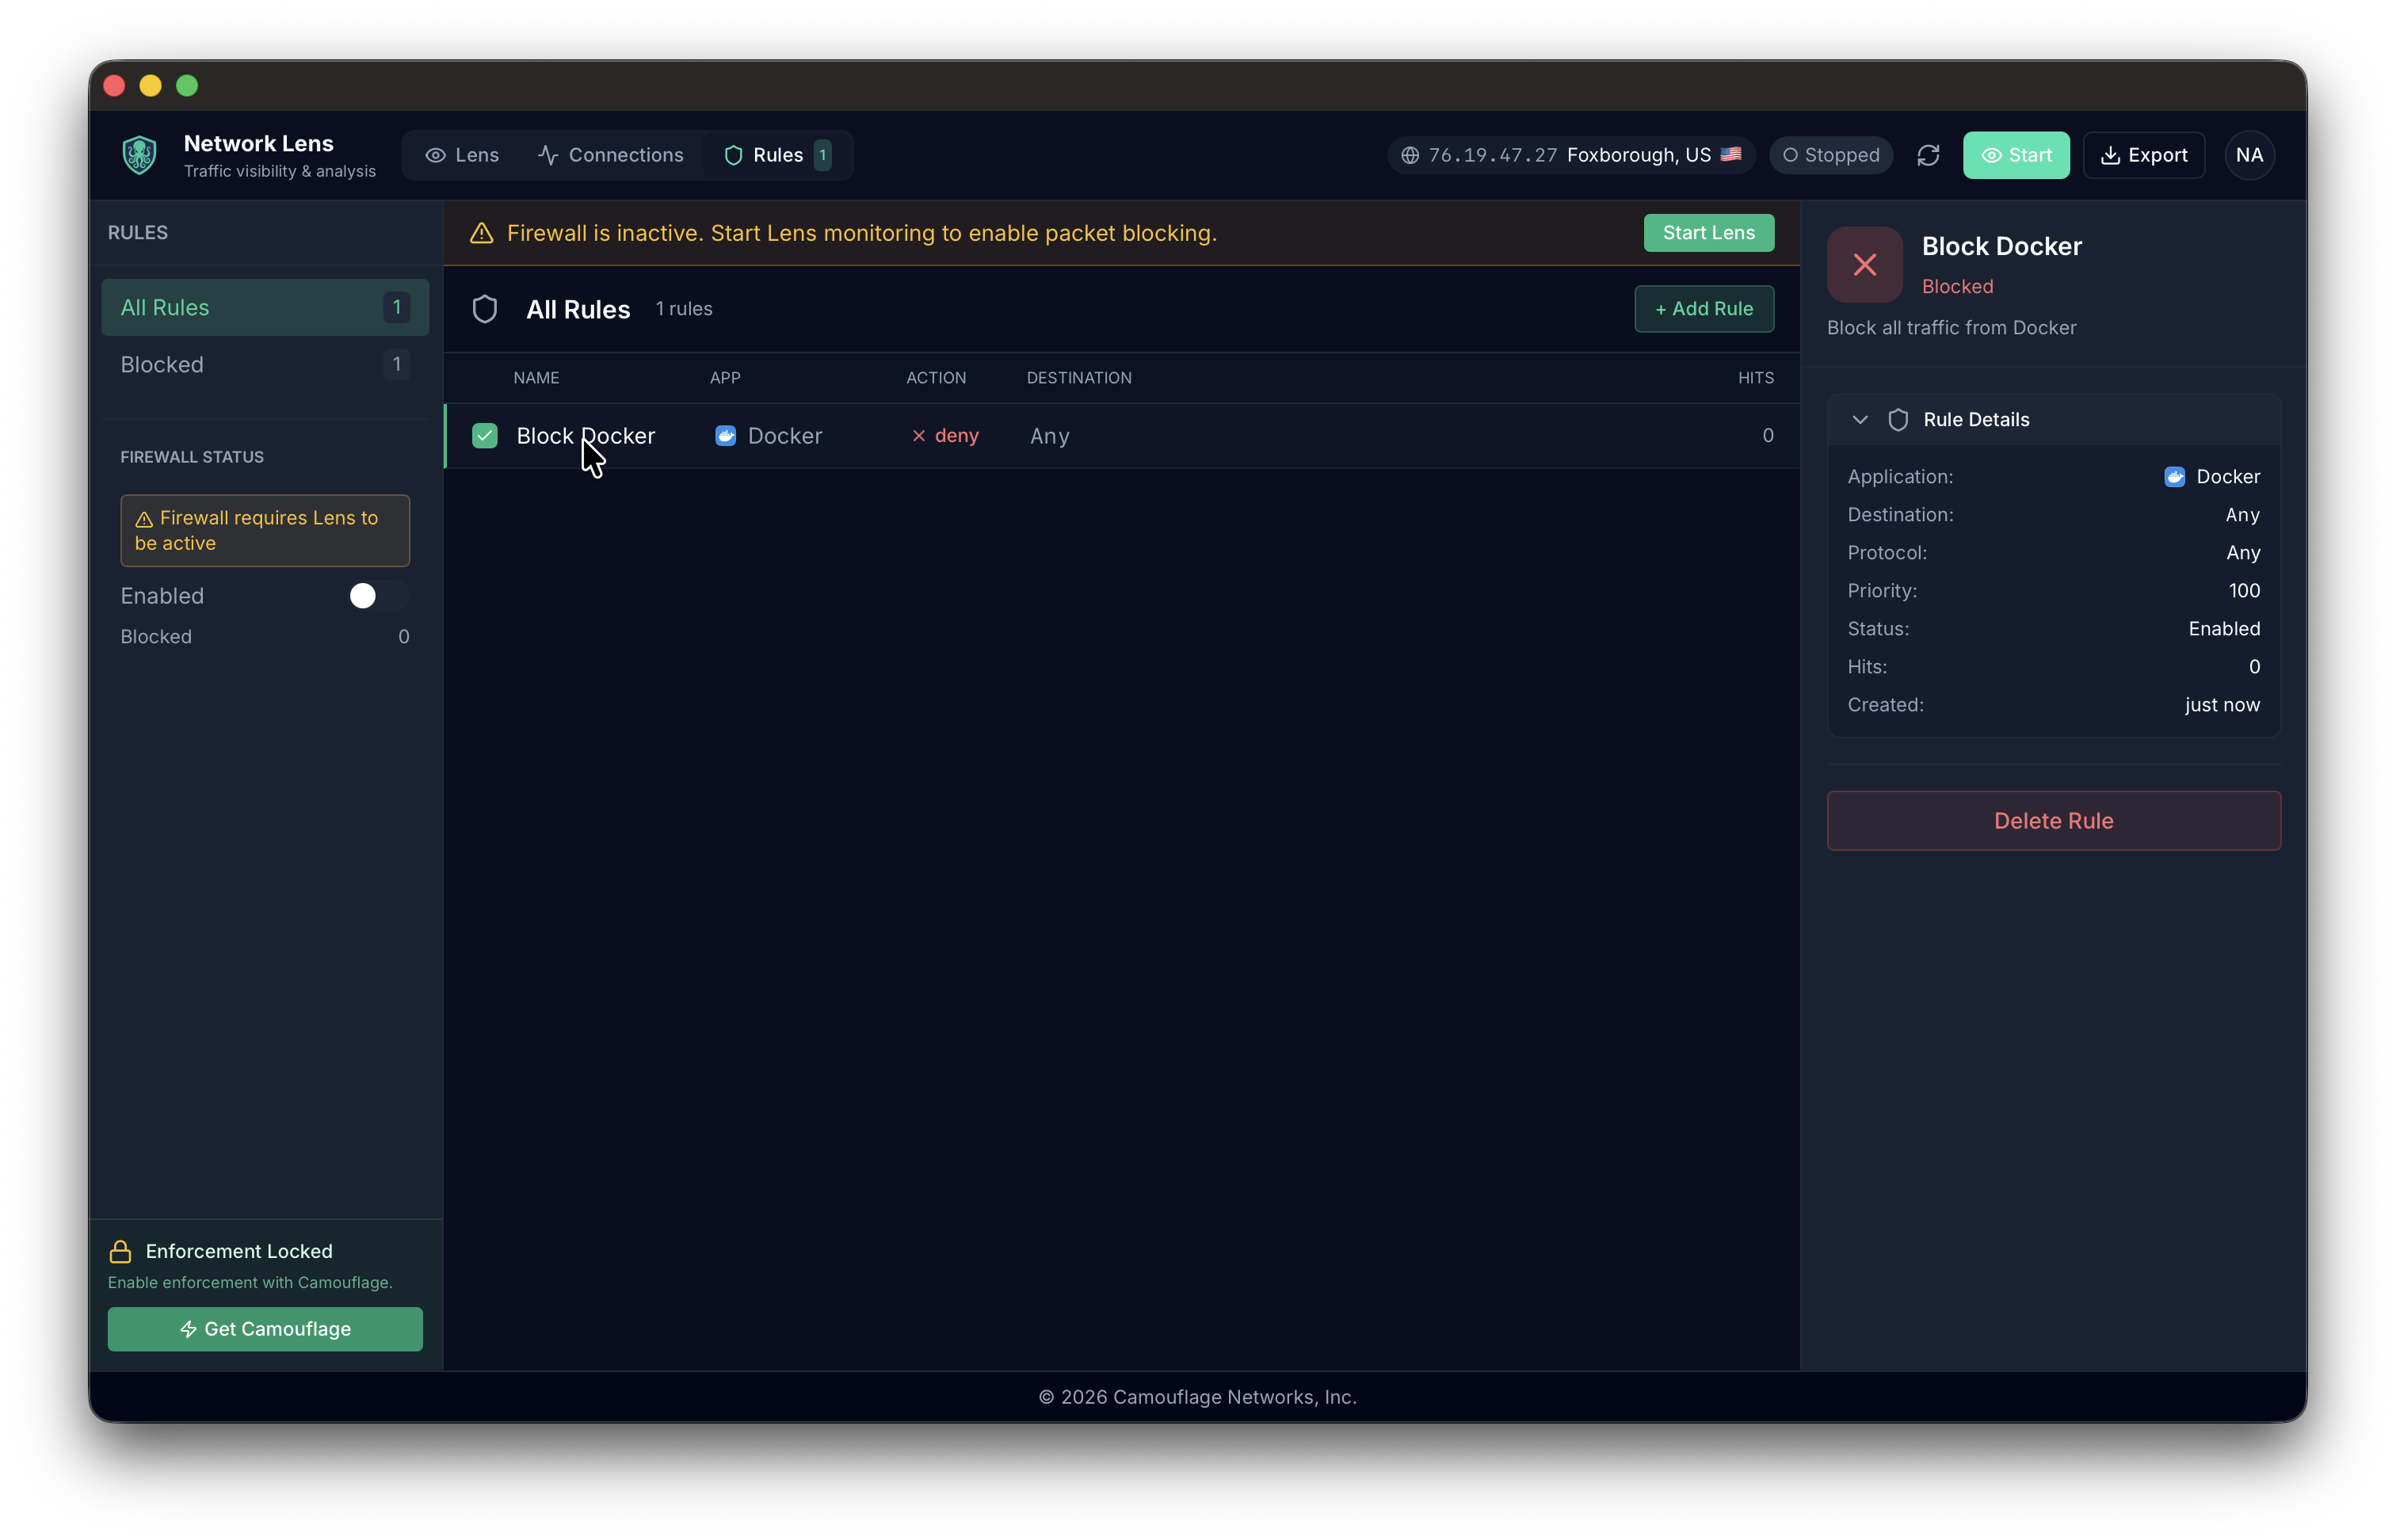Viewport: 2396px width, 1540px height.
Task: Select the Blocked filter in the sidebar
Action: tap(265, 365)
